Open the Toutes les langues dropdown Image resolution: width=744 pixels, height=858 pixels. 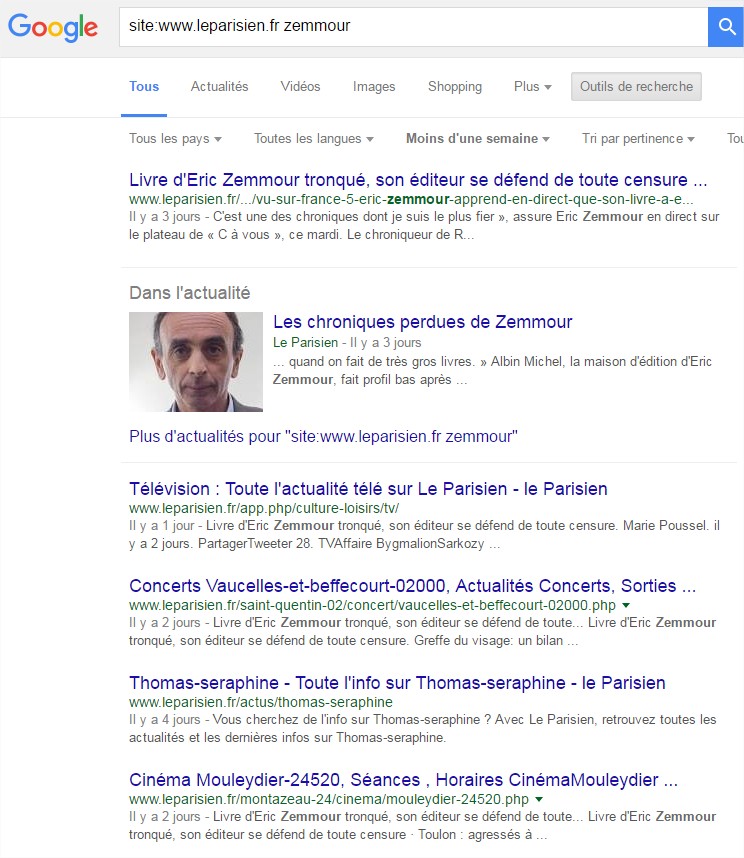point(313,138)
